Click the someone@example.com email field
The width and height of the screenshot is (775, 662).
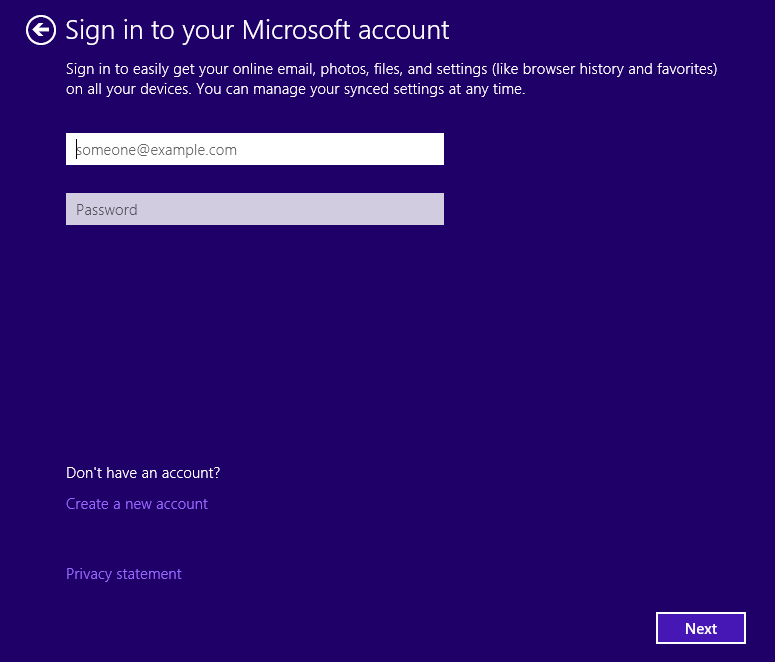[254, 149]
